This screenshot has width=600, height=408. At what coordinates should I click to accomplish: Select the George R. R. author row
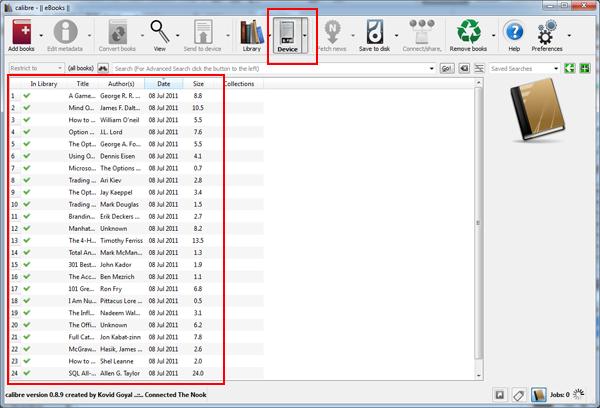[137, 96]
